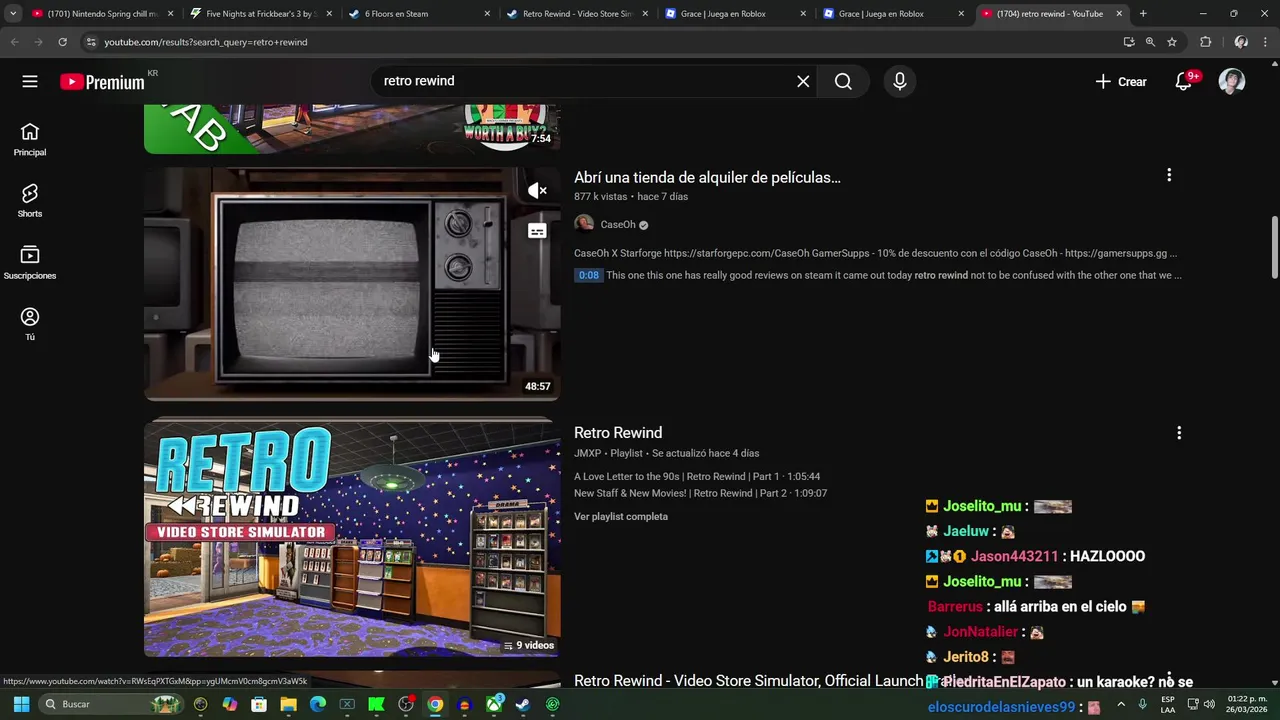This screenshot has width=1280, height=720.
Task: Jump to the 0:08 timestamp chip
Action: (x=588, y=275)
